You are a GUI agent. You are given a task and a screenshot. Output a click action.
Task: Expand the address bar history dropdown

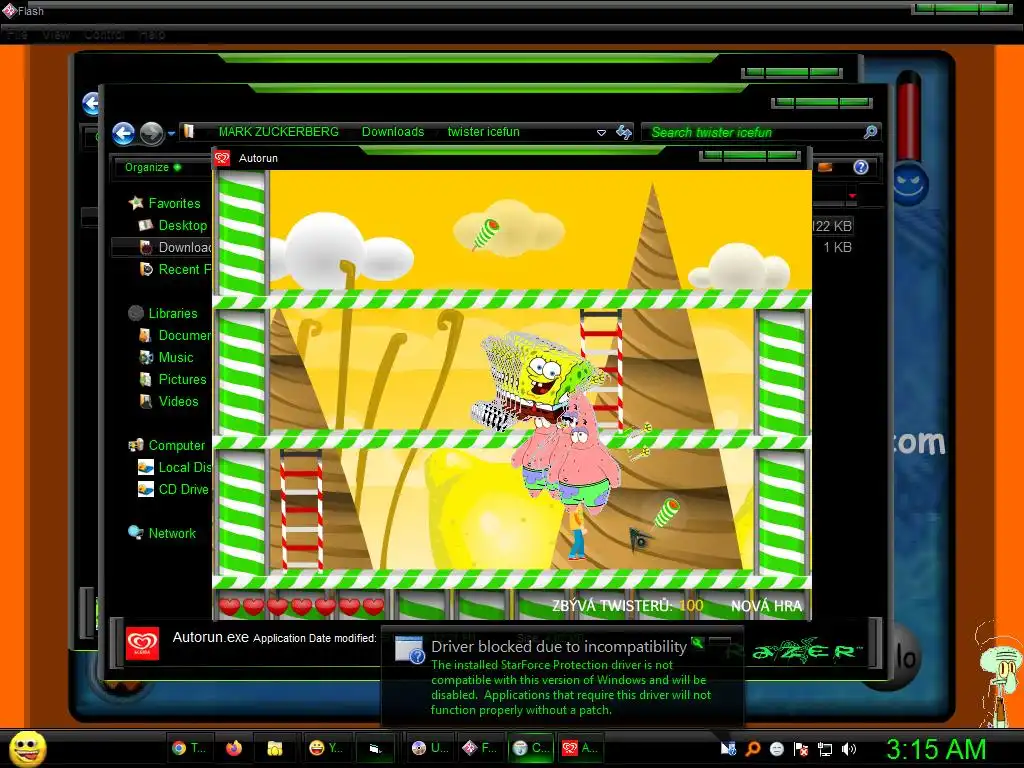601,133
